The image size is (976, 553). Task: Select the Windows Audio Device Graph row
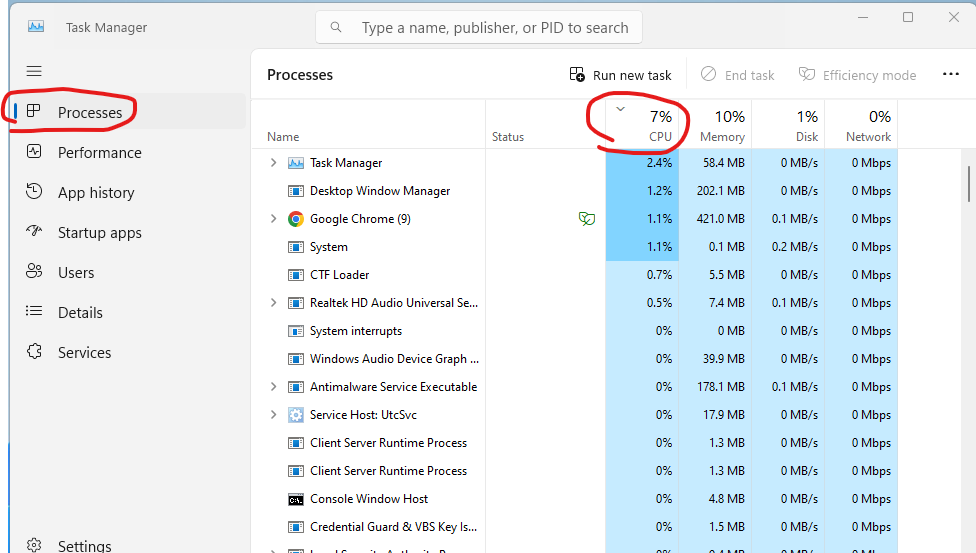click(394, 359)
